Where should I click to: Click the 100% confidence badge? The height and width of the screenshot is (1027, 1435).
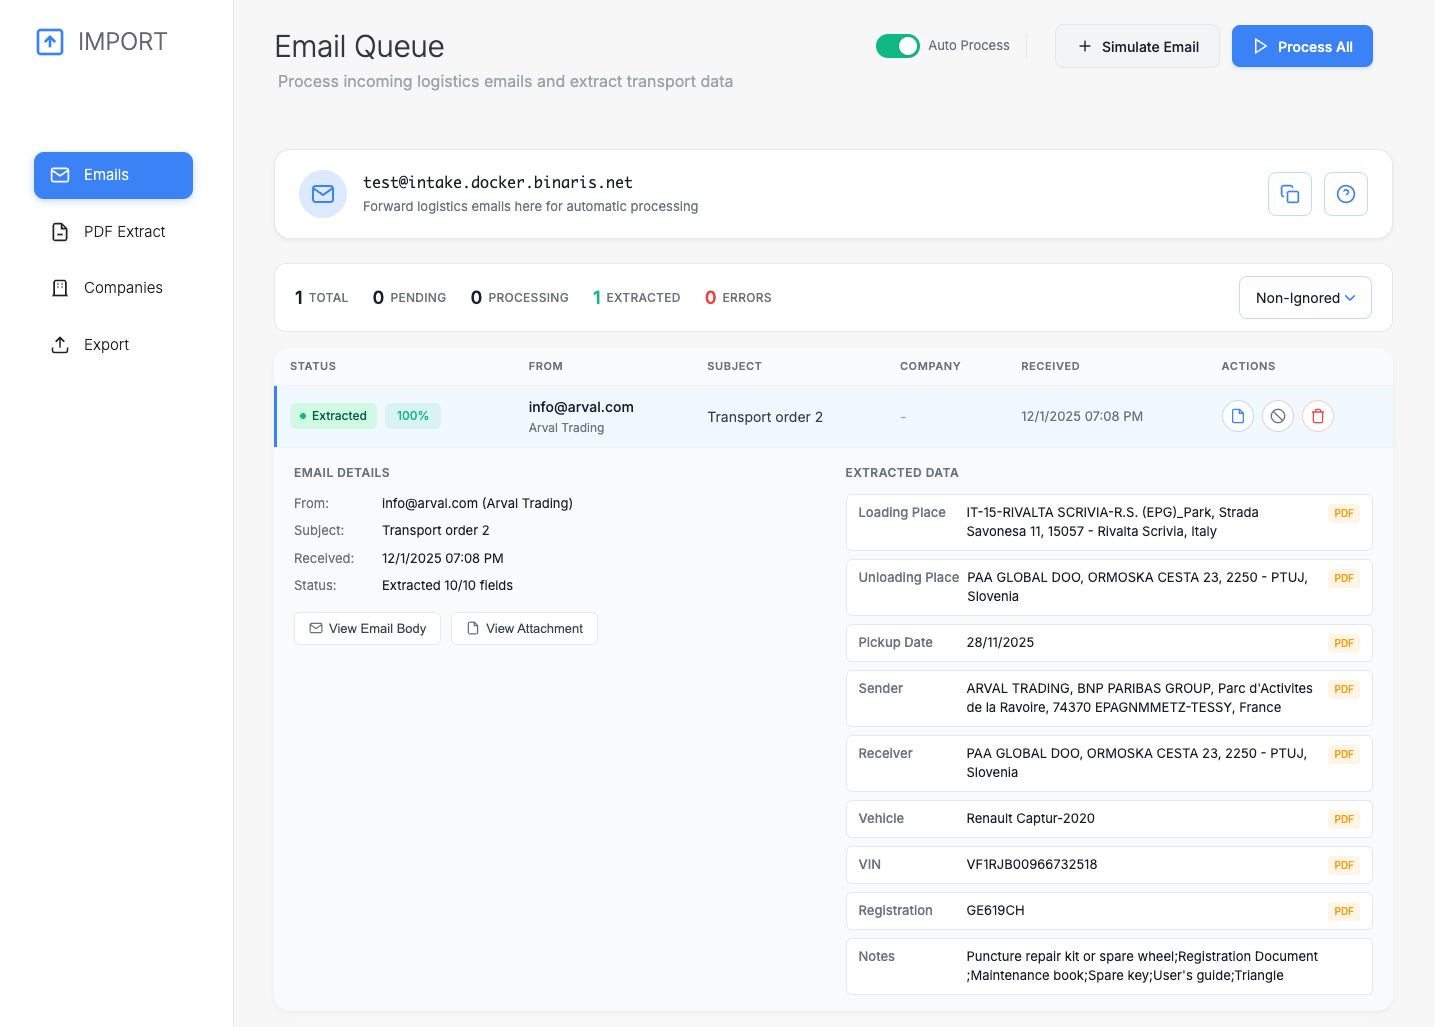tap(413, 416)
